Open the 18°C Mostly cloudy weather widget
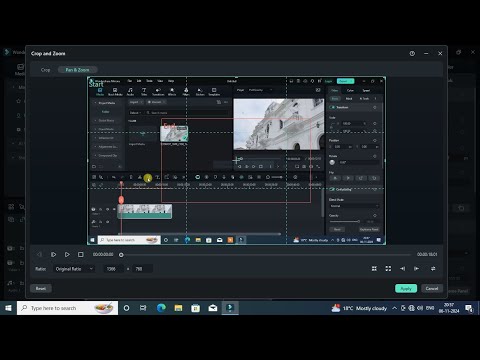 coord(359,308)
